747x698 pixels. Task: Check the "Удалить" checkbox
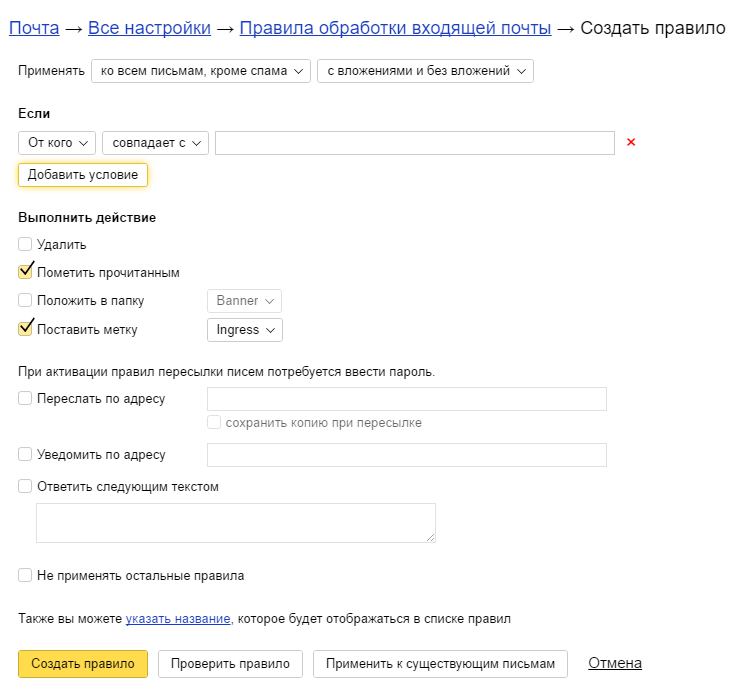coord(25,244)
